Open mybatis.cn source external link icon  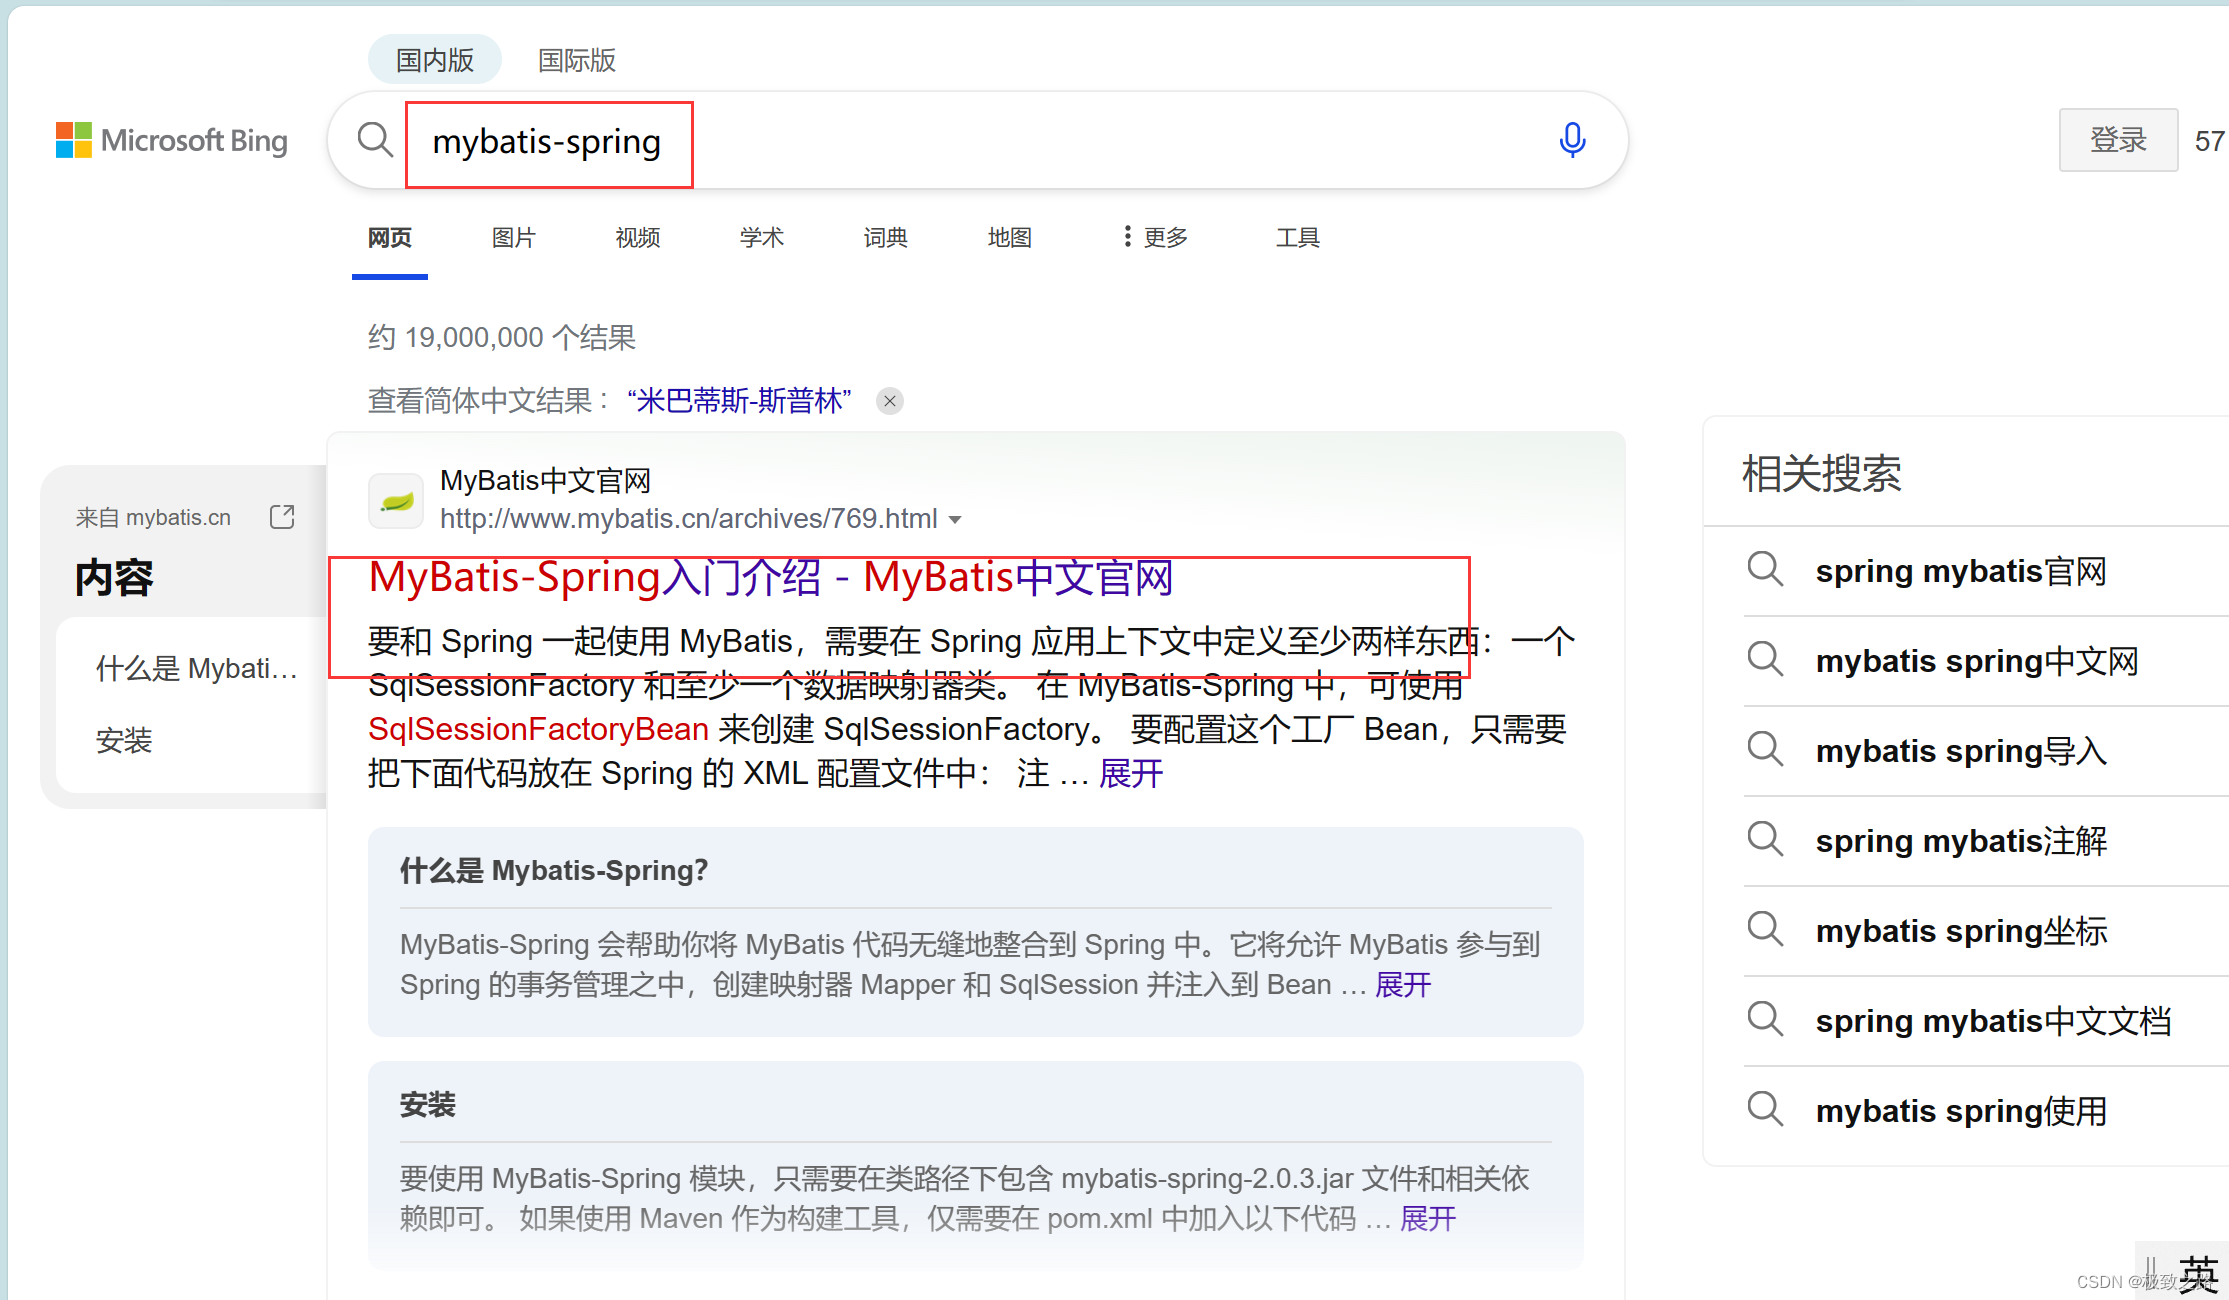click(x=282, y=517)
